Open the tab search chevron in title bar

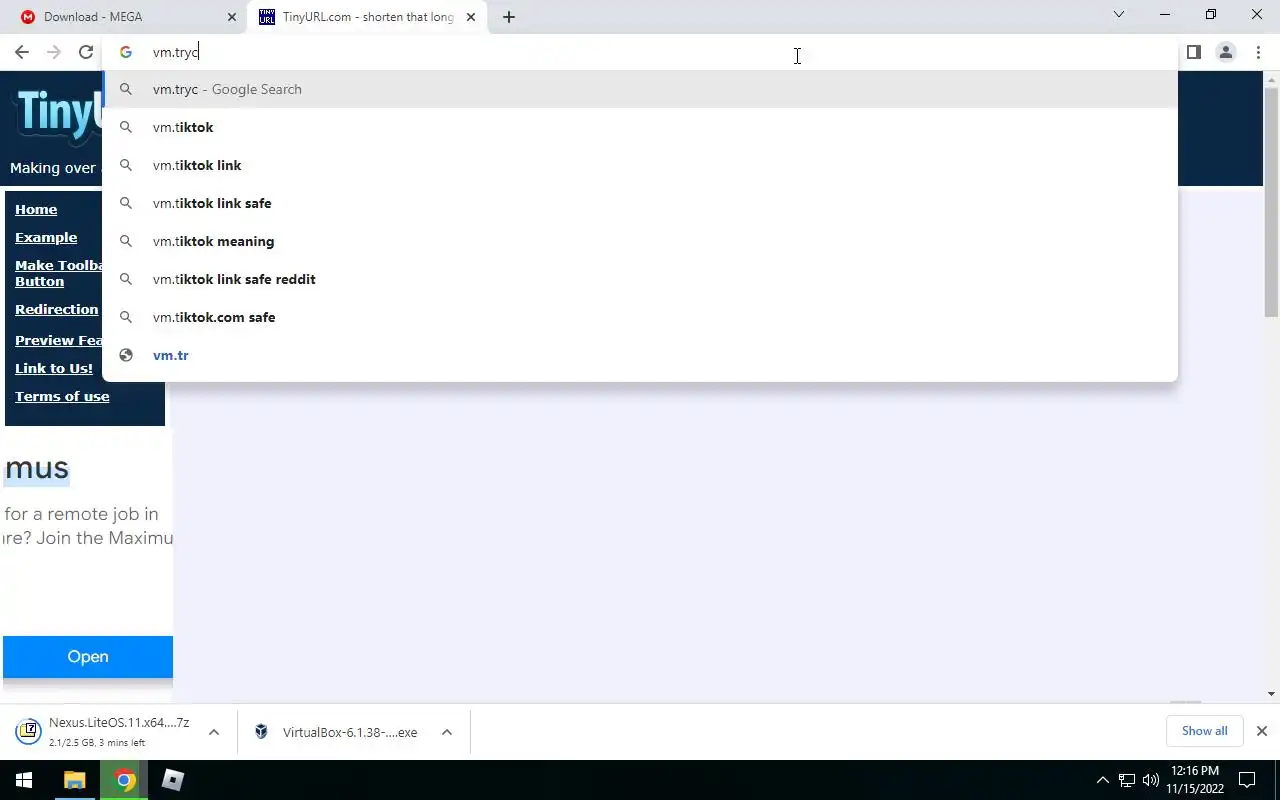(1119, 14)
